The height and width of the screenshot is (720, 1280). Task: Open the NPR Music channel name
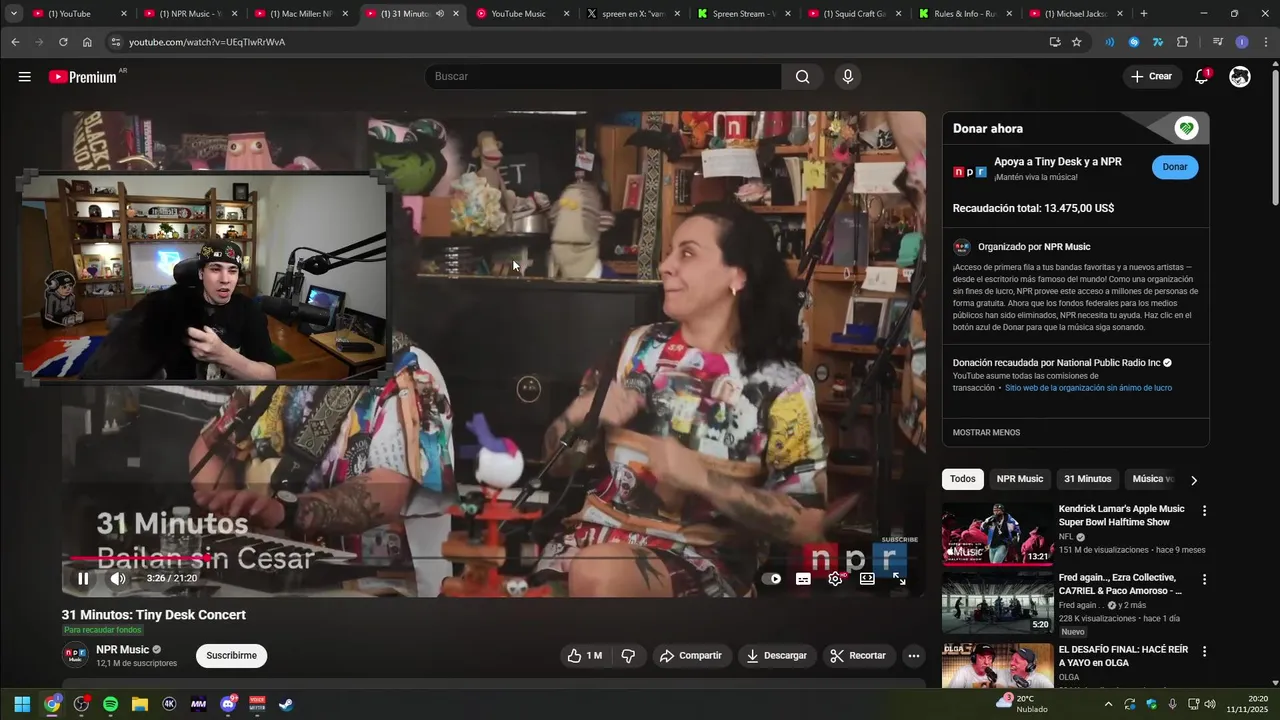[x=122, y=650]
